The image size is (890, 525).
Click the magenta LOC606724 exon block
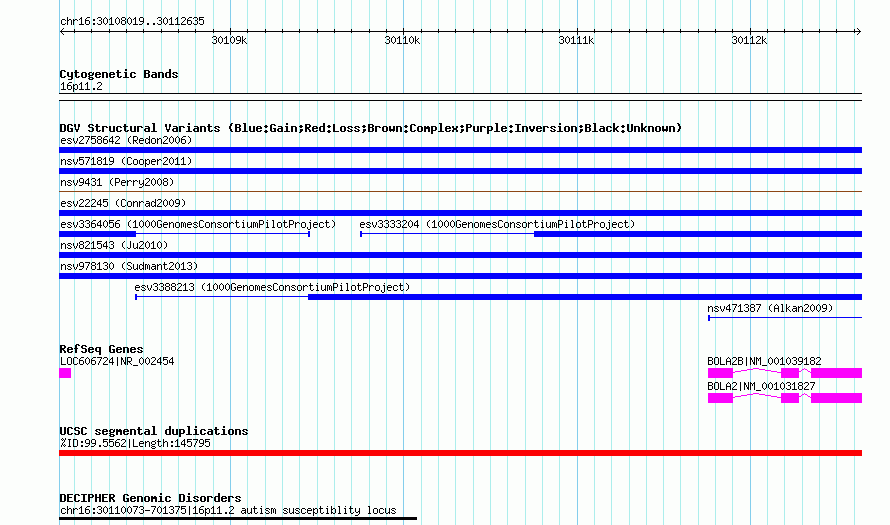coord(65,373)
